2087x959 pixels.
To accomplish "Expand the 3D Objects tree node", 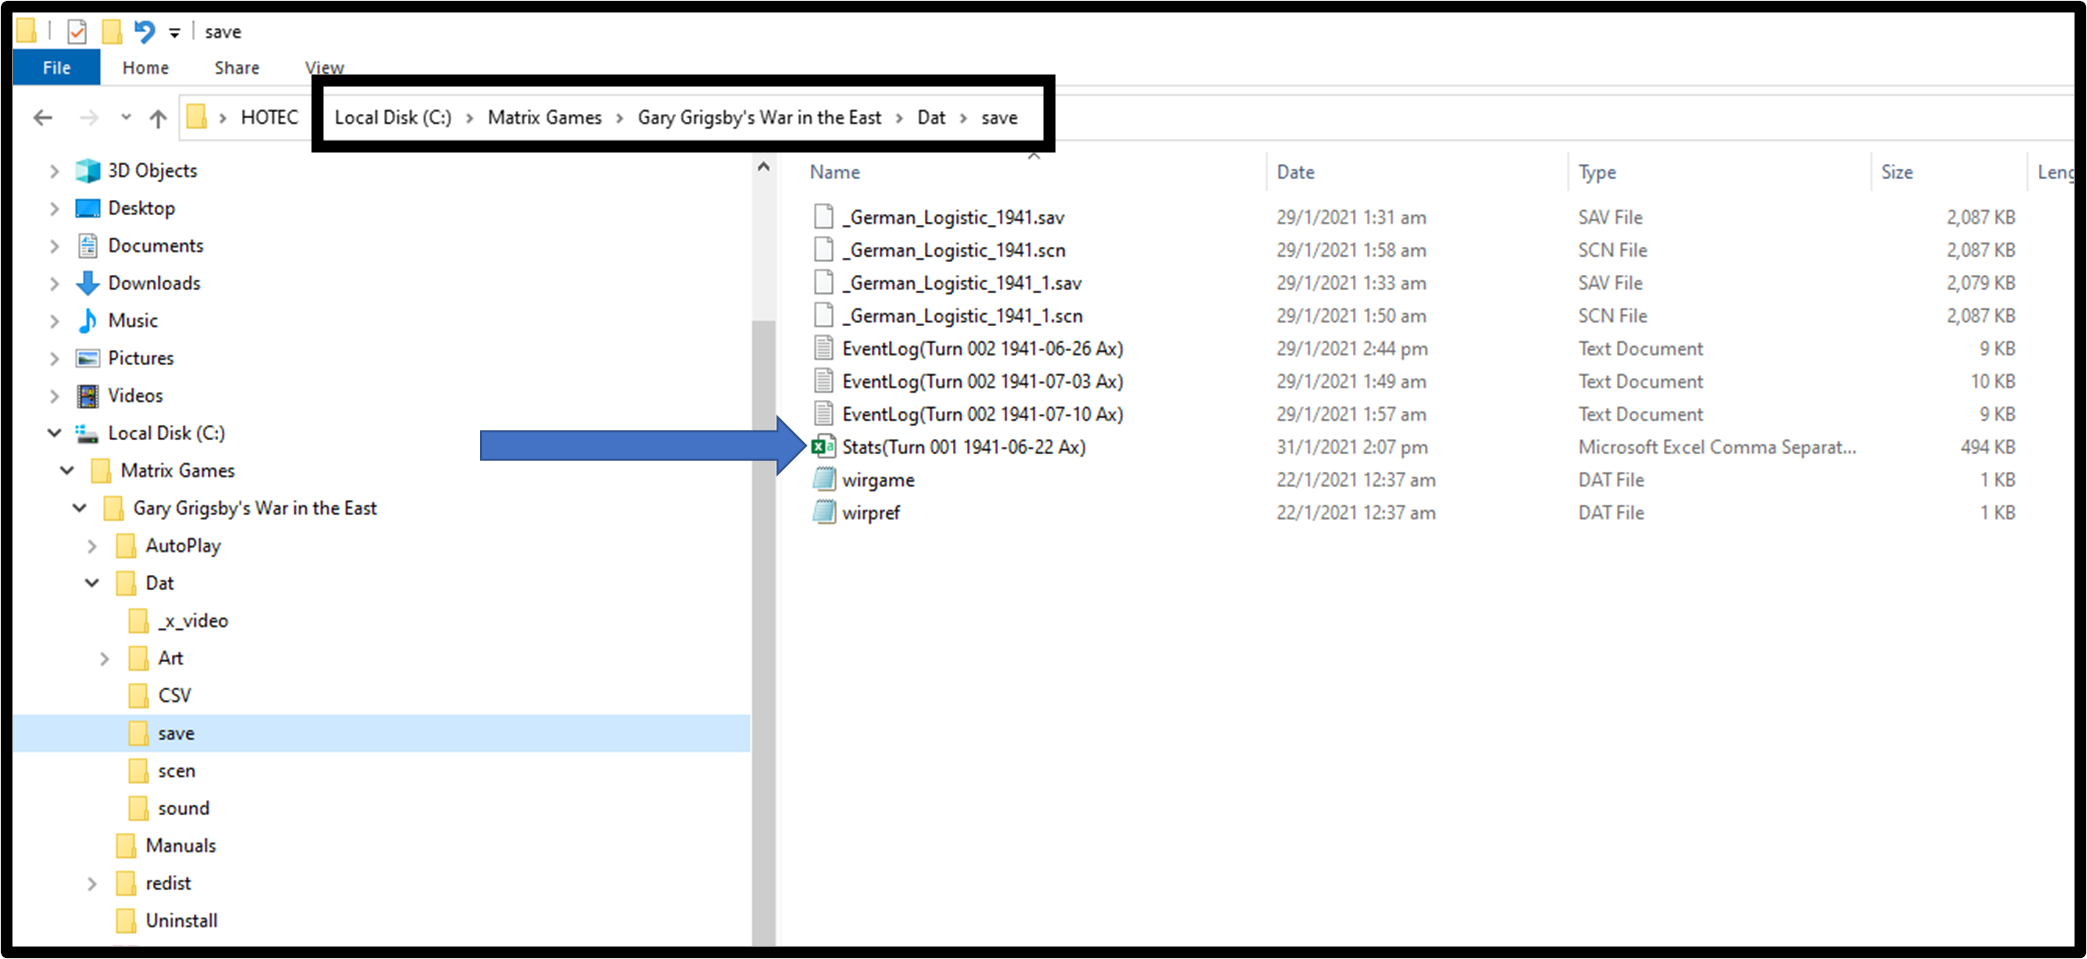I will click(x=54, y=171).
